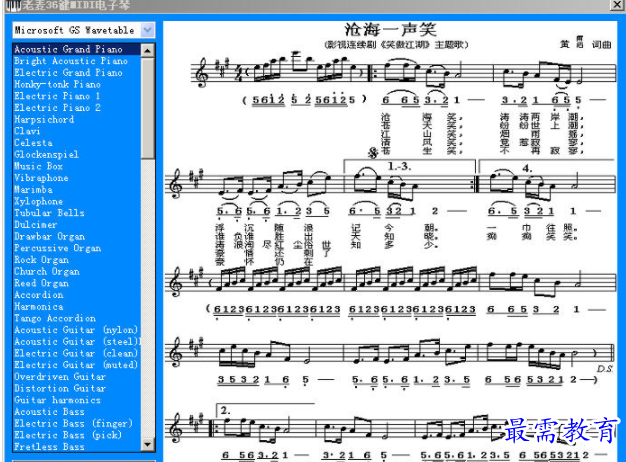Select Distortion Guitar instrument
626x462 pixels.
pos(77,388)
